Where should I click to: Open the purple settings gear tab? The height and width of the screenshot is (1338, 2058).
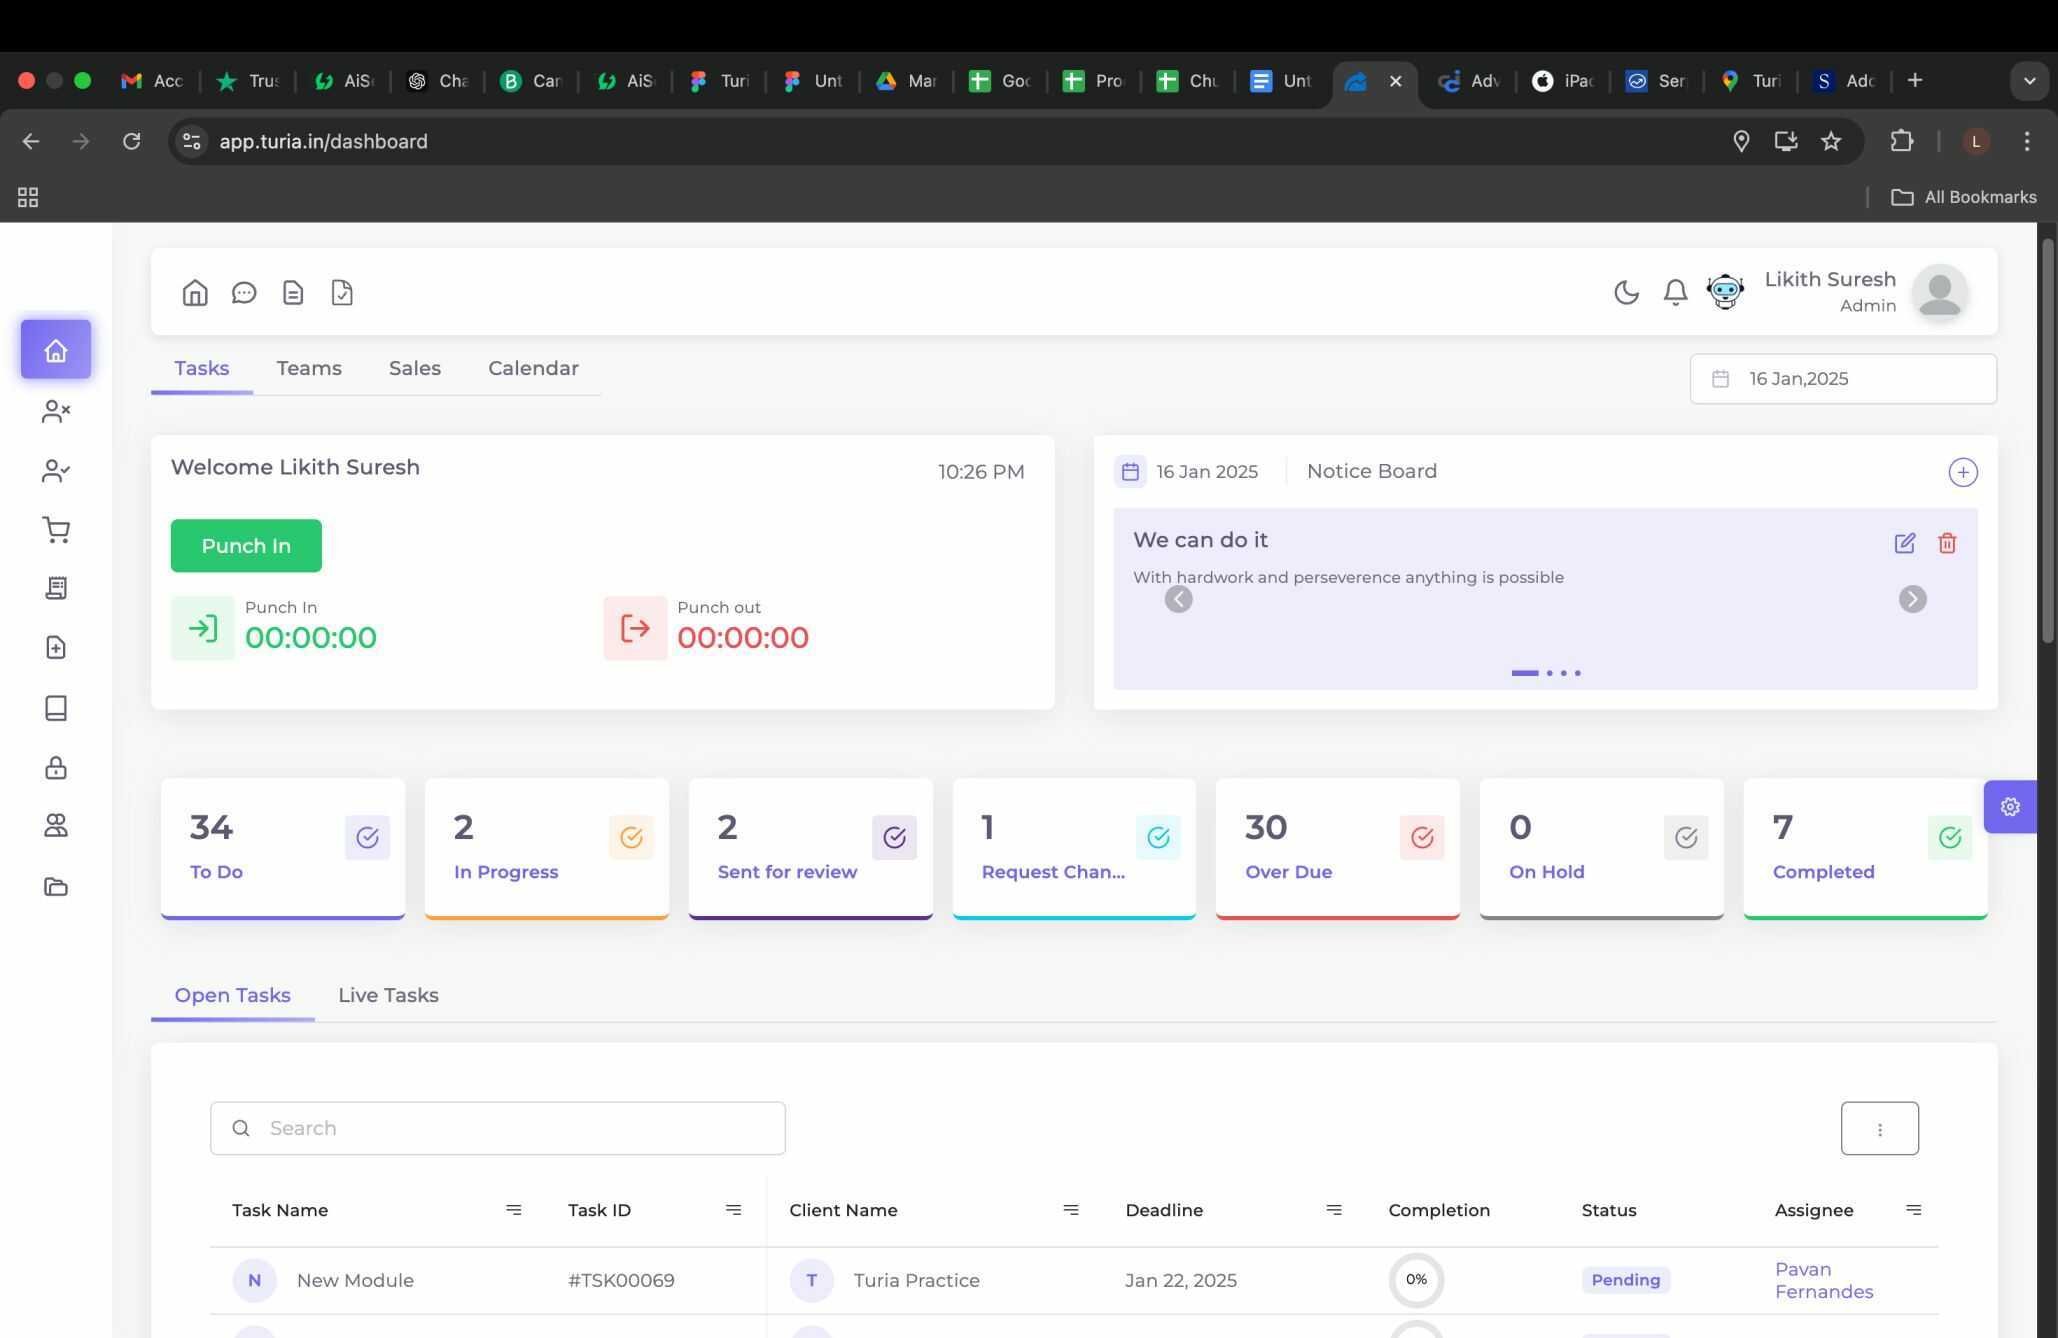pyautogui.click(x=2010, y=807)
